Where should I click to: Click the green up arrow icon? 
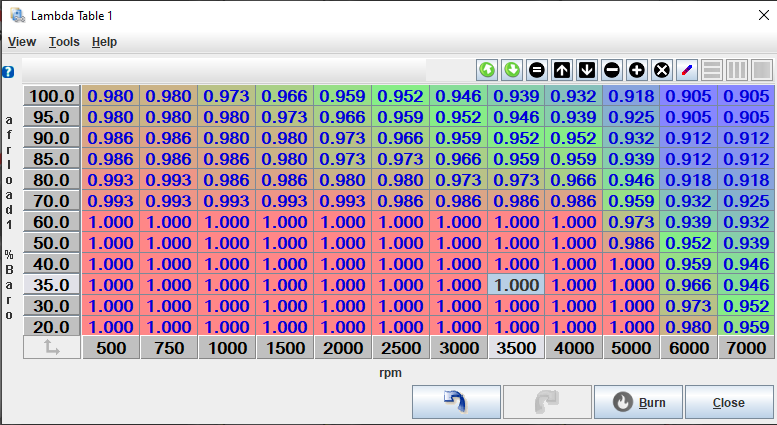487,70
